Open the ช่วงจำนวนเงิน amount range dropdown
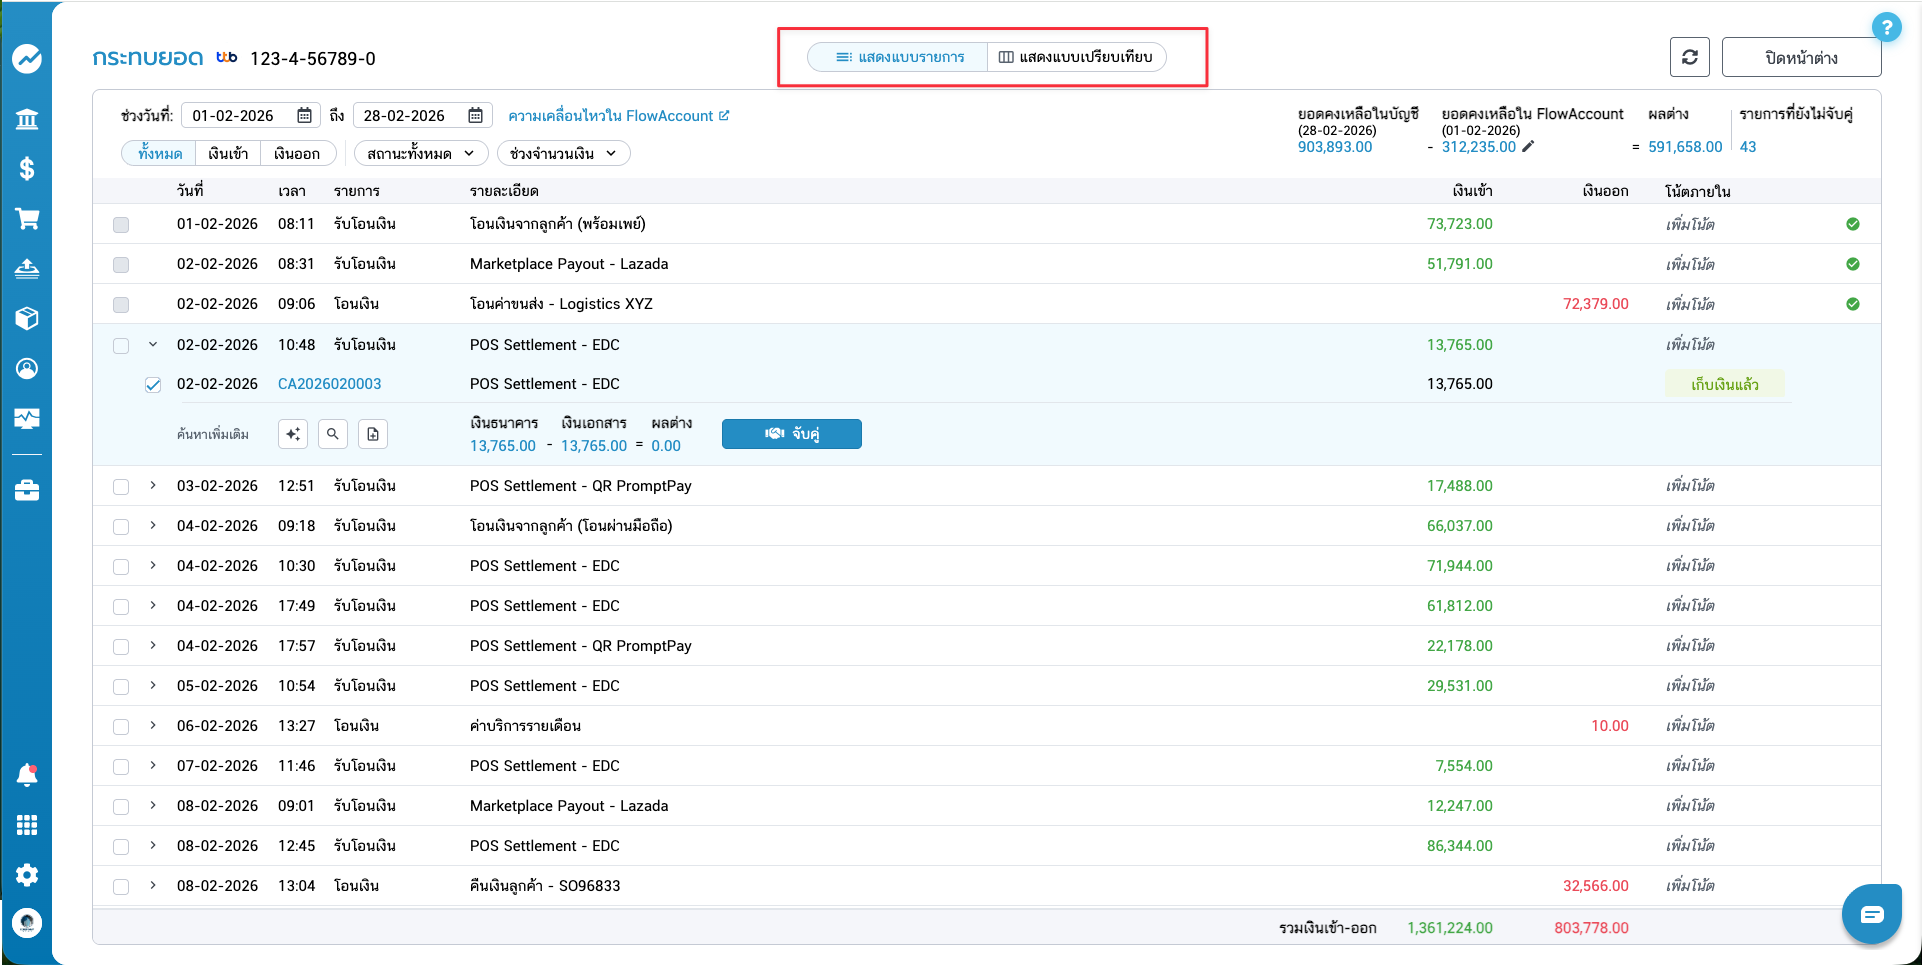Image resolution: width=1922 pixels, height=965 pixels. 563,153
